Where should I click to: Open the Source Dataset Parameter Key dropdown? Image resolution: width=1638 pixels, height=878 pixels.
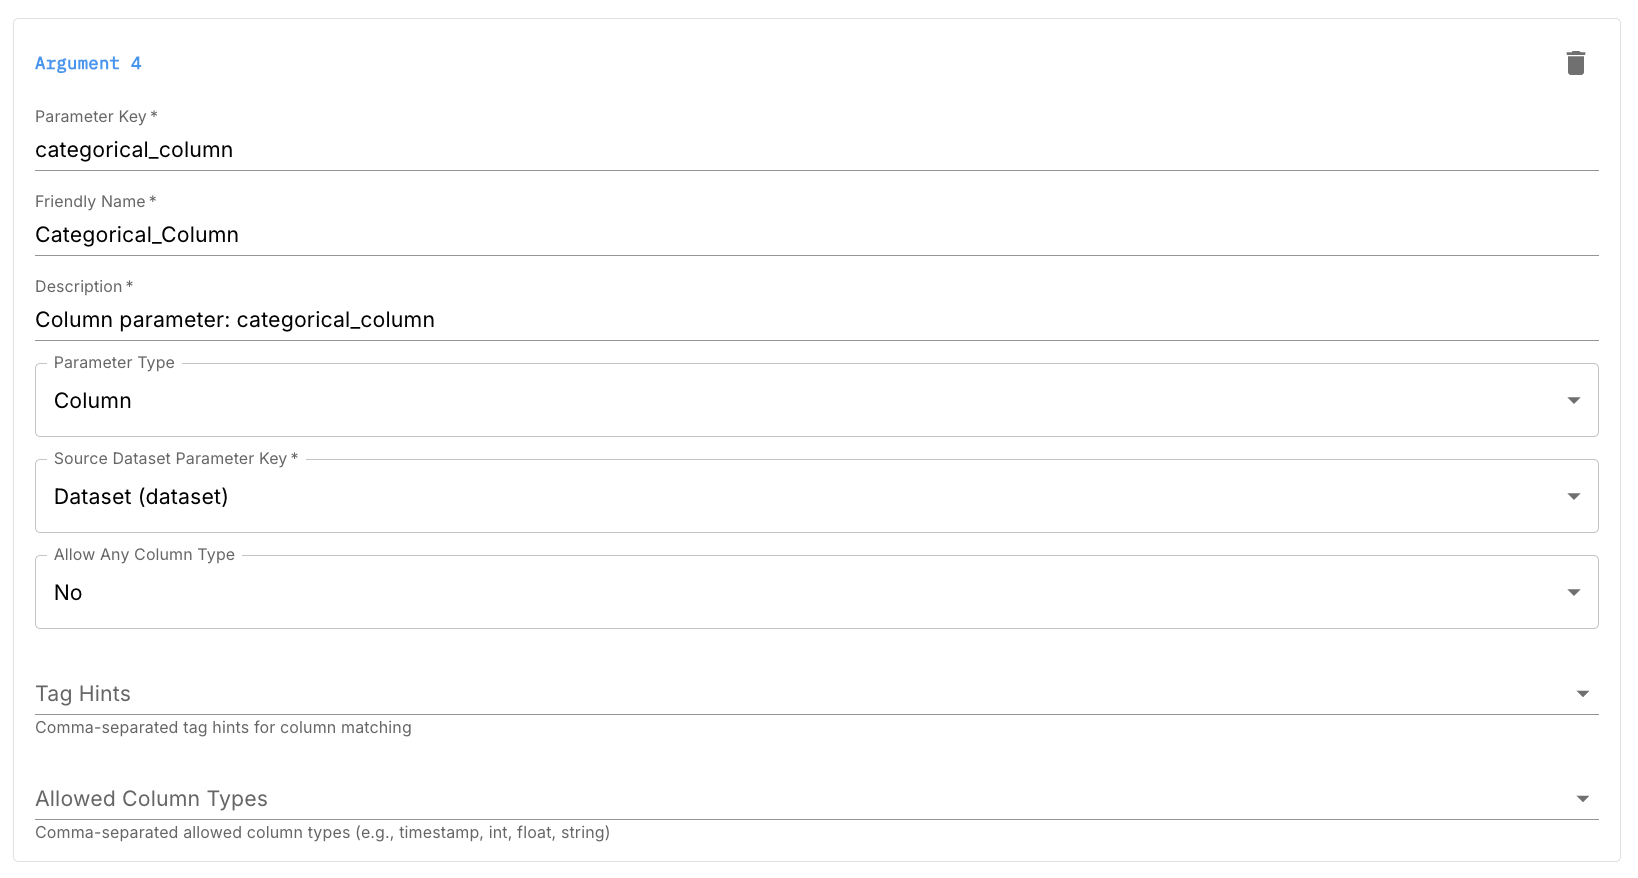800,496
